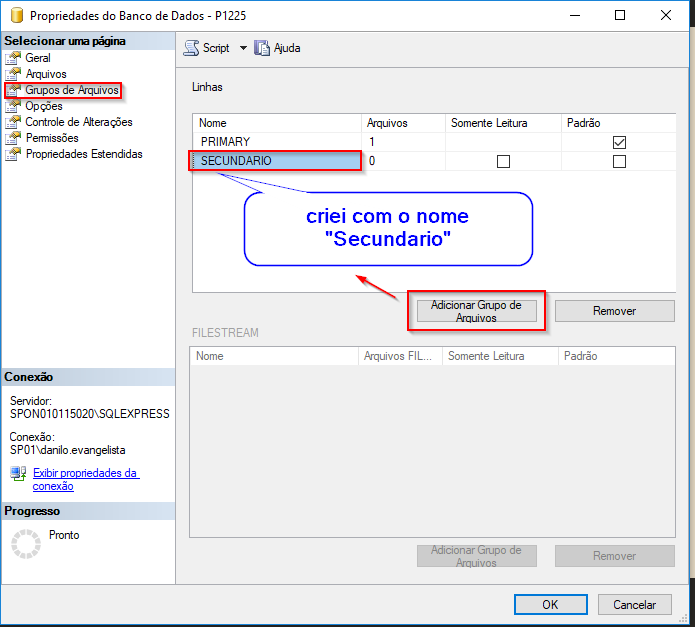695x627 pixels.
Task: Edit the SECUNDARIO filegroup name
Action: click(275, 160)
